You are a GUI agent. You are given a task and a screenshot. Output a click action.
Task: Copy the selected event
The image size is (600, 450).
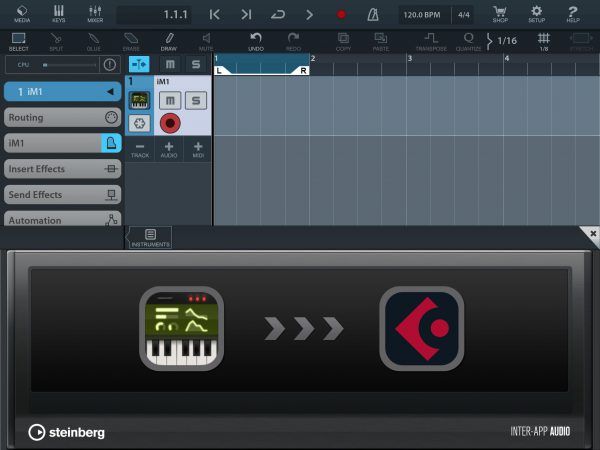[x=343, y=42]
